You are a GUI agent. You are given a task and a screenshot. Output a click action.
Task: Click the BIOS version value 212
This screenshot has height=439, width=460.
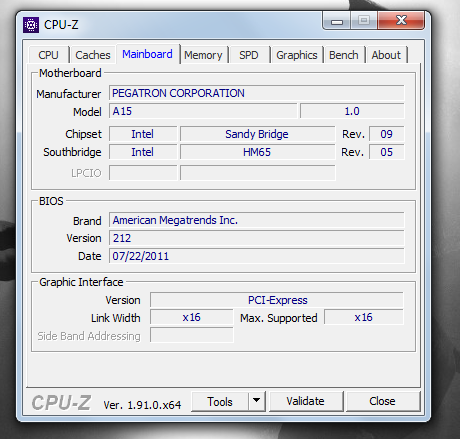[x=257, y=238]
